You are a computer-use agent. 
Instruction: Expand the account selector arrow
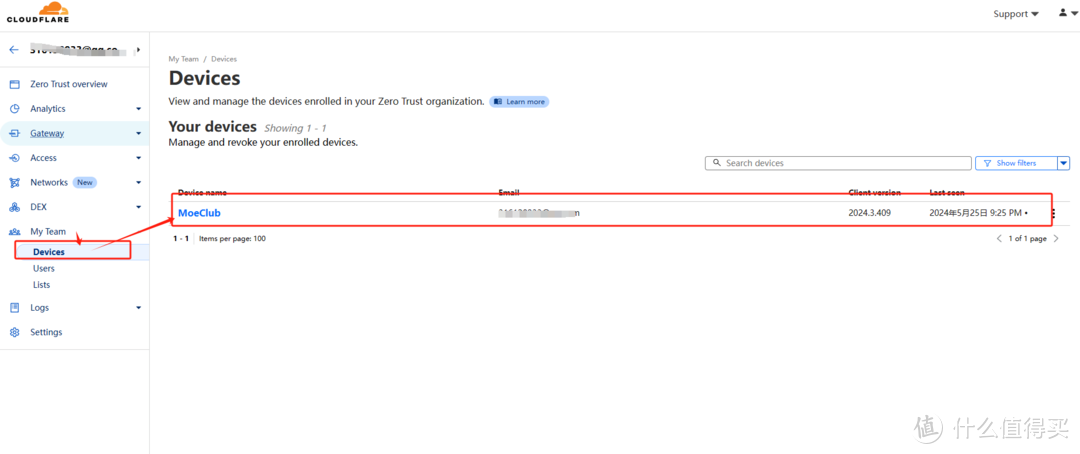138,50
